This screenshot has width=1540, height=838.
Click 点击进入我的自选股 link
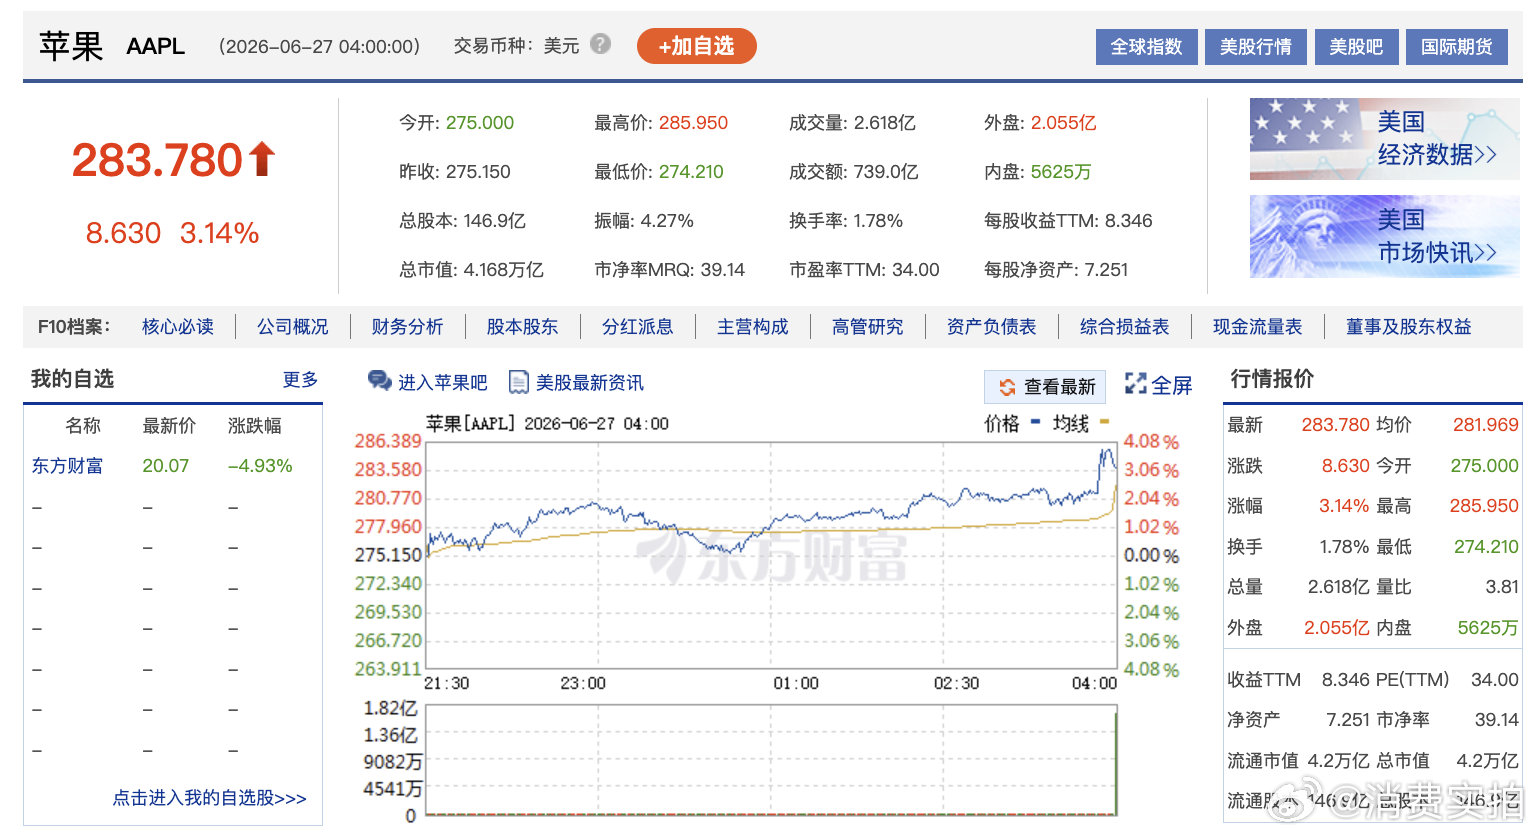[209, 798]
